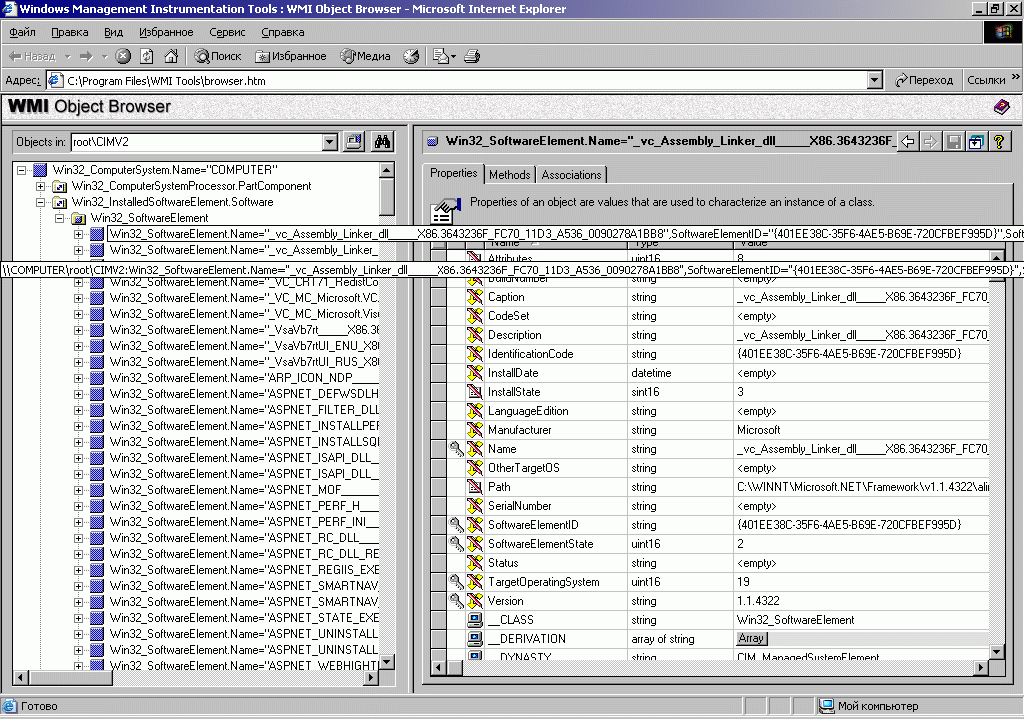The image size is (1024, 719).
Task: Open Медиа toolbar button
Action: 366,56
